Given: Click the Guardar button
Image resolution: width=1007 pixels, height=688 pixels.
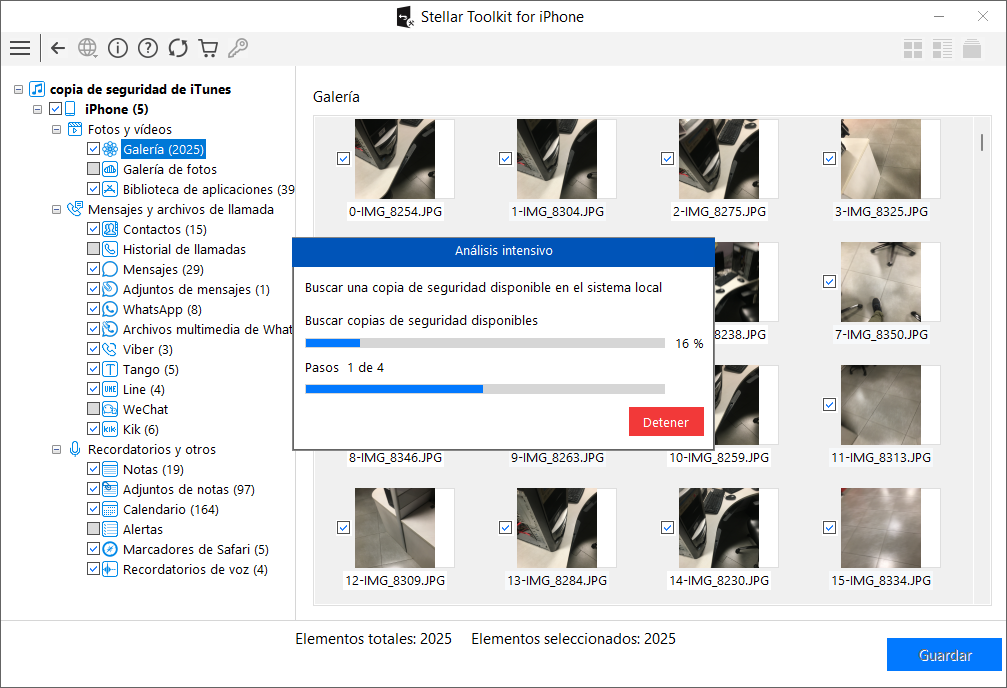Looking at the screenshot, I should (x=944, y=655).
